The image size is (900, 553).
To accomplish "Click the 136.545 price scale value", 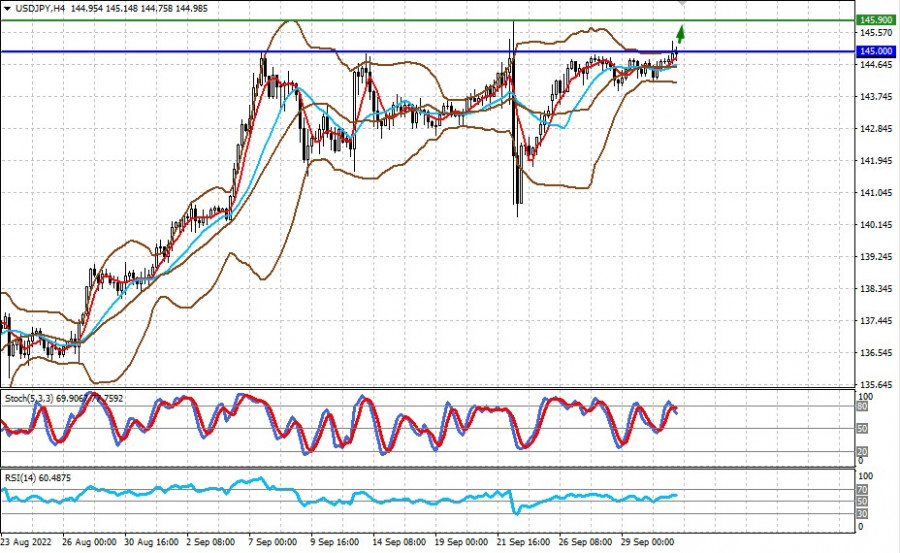I will (876, 353).
